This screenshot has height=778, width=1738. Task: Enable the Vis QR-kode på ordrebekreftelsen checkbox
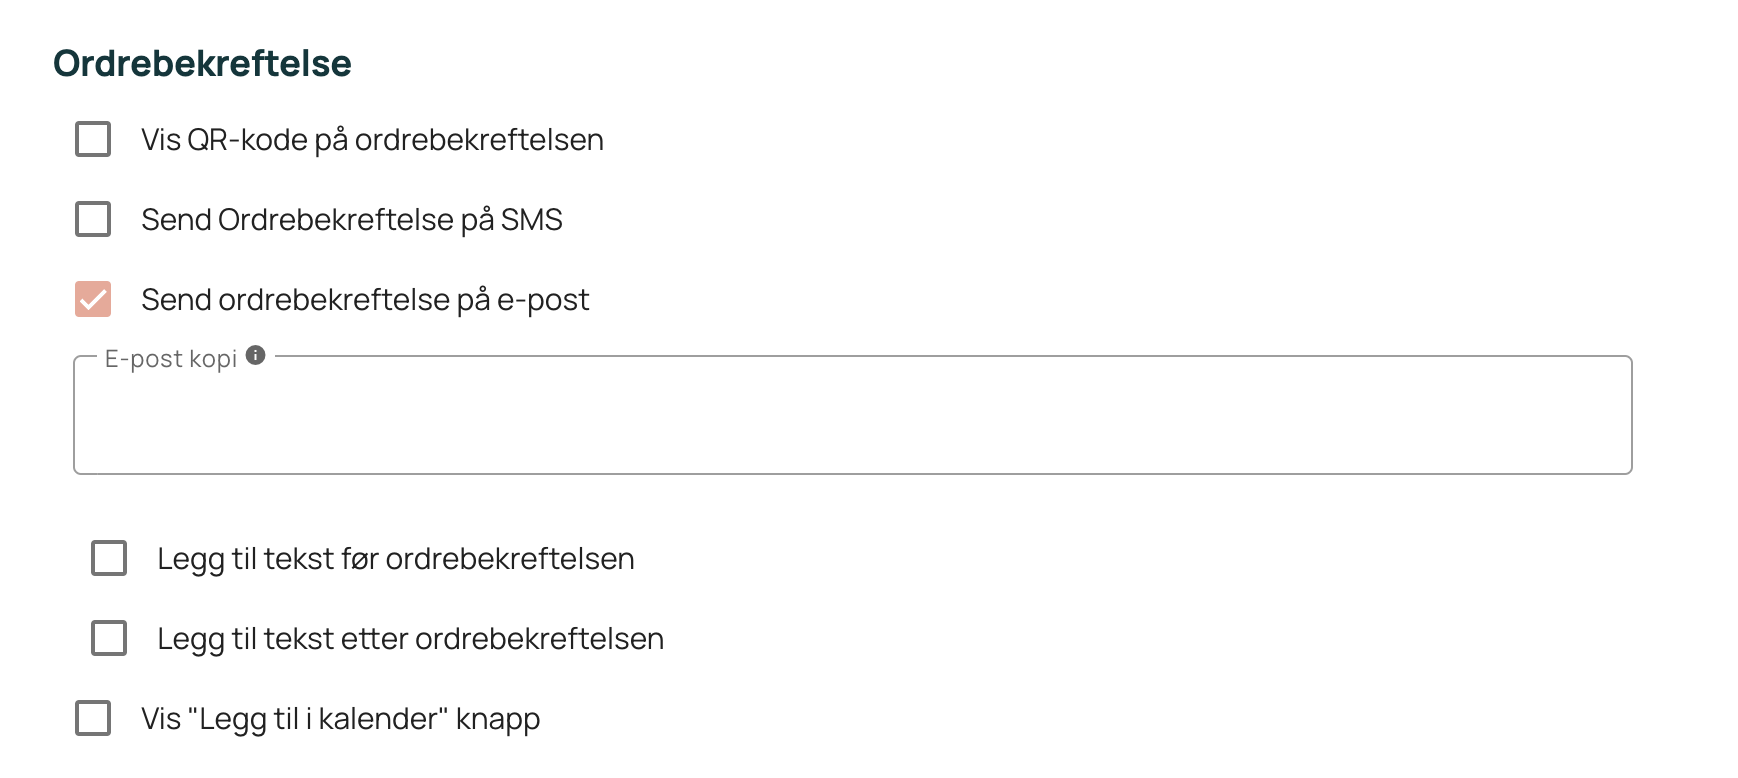click(93, 139)
